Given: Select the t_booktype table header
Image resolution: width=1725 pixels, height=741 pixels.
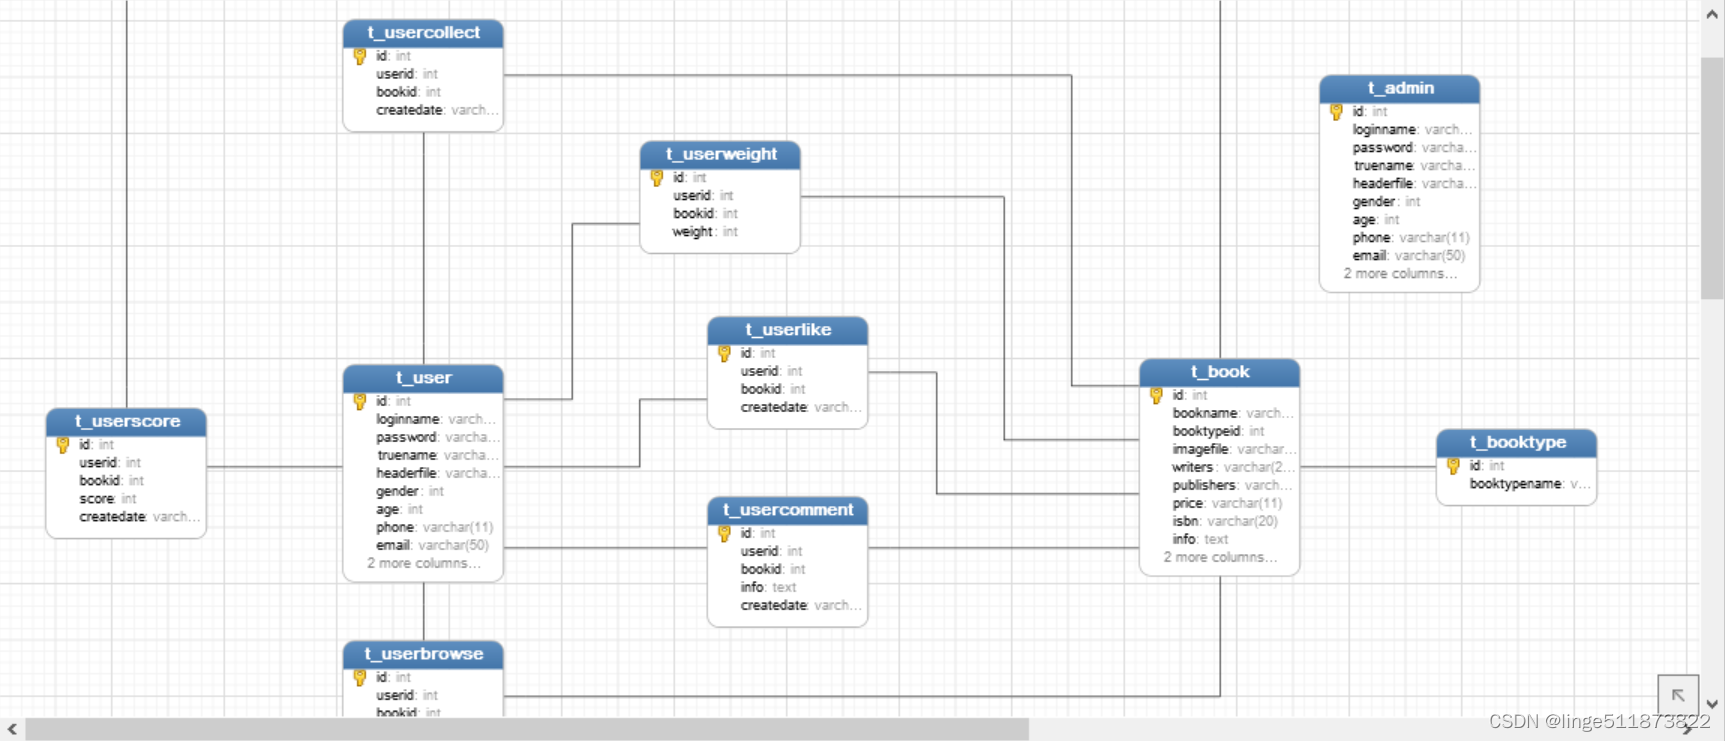Looking at the screenshot, I should (1517, 442).
